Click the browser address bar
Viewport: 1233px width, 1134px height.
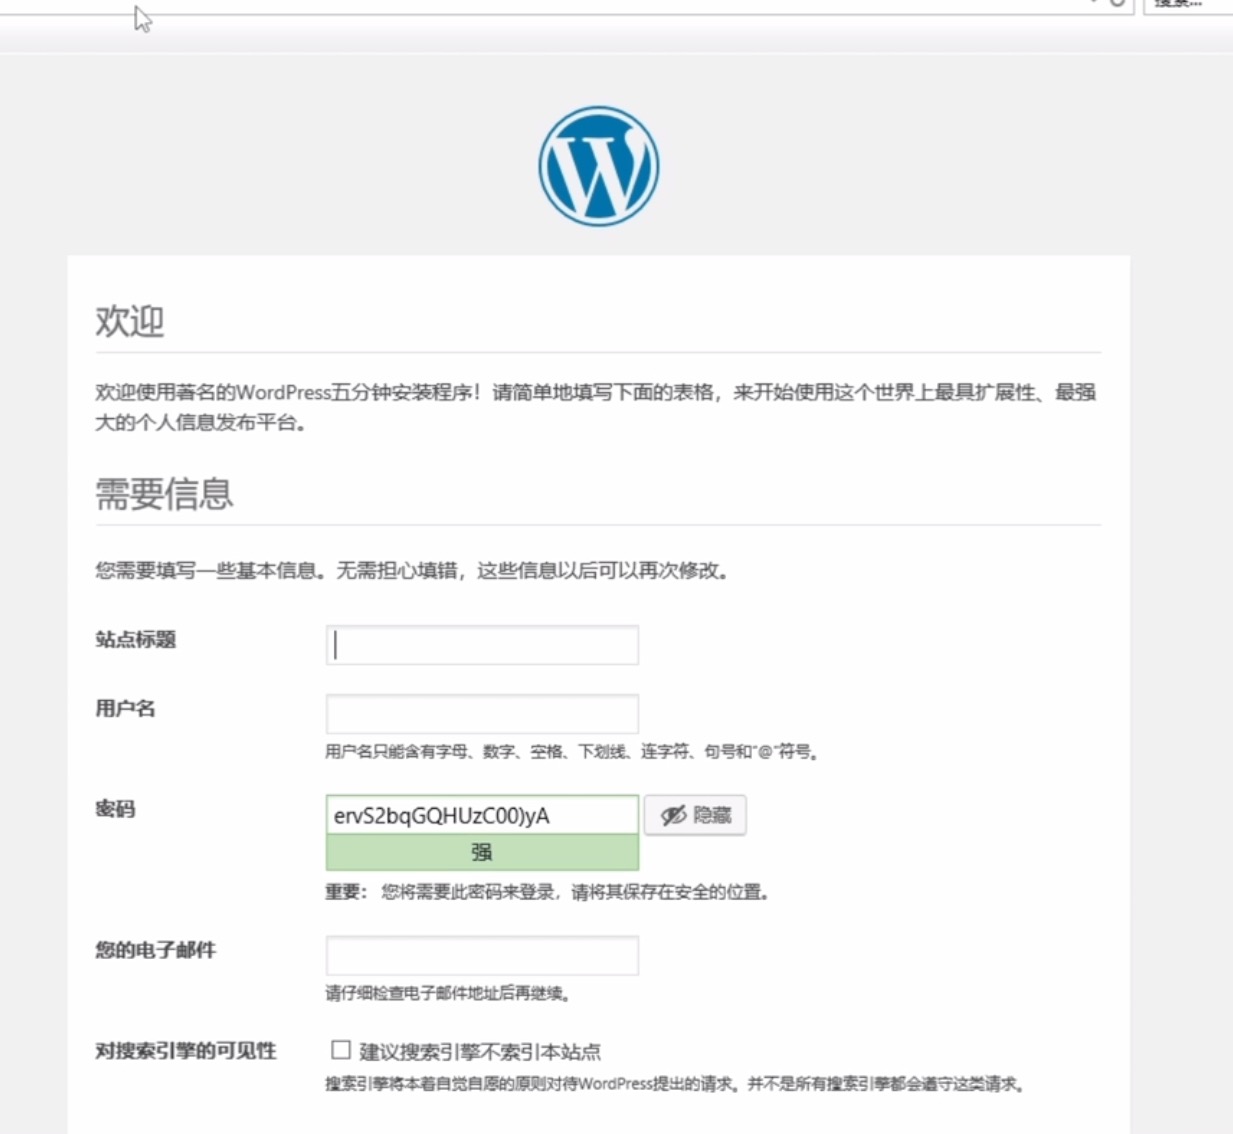click(x=600, y=4)
